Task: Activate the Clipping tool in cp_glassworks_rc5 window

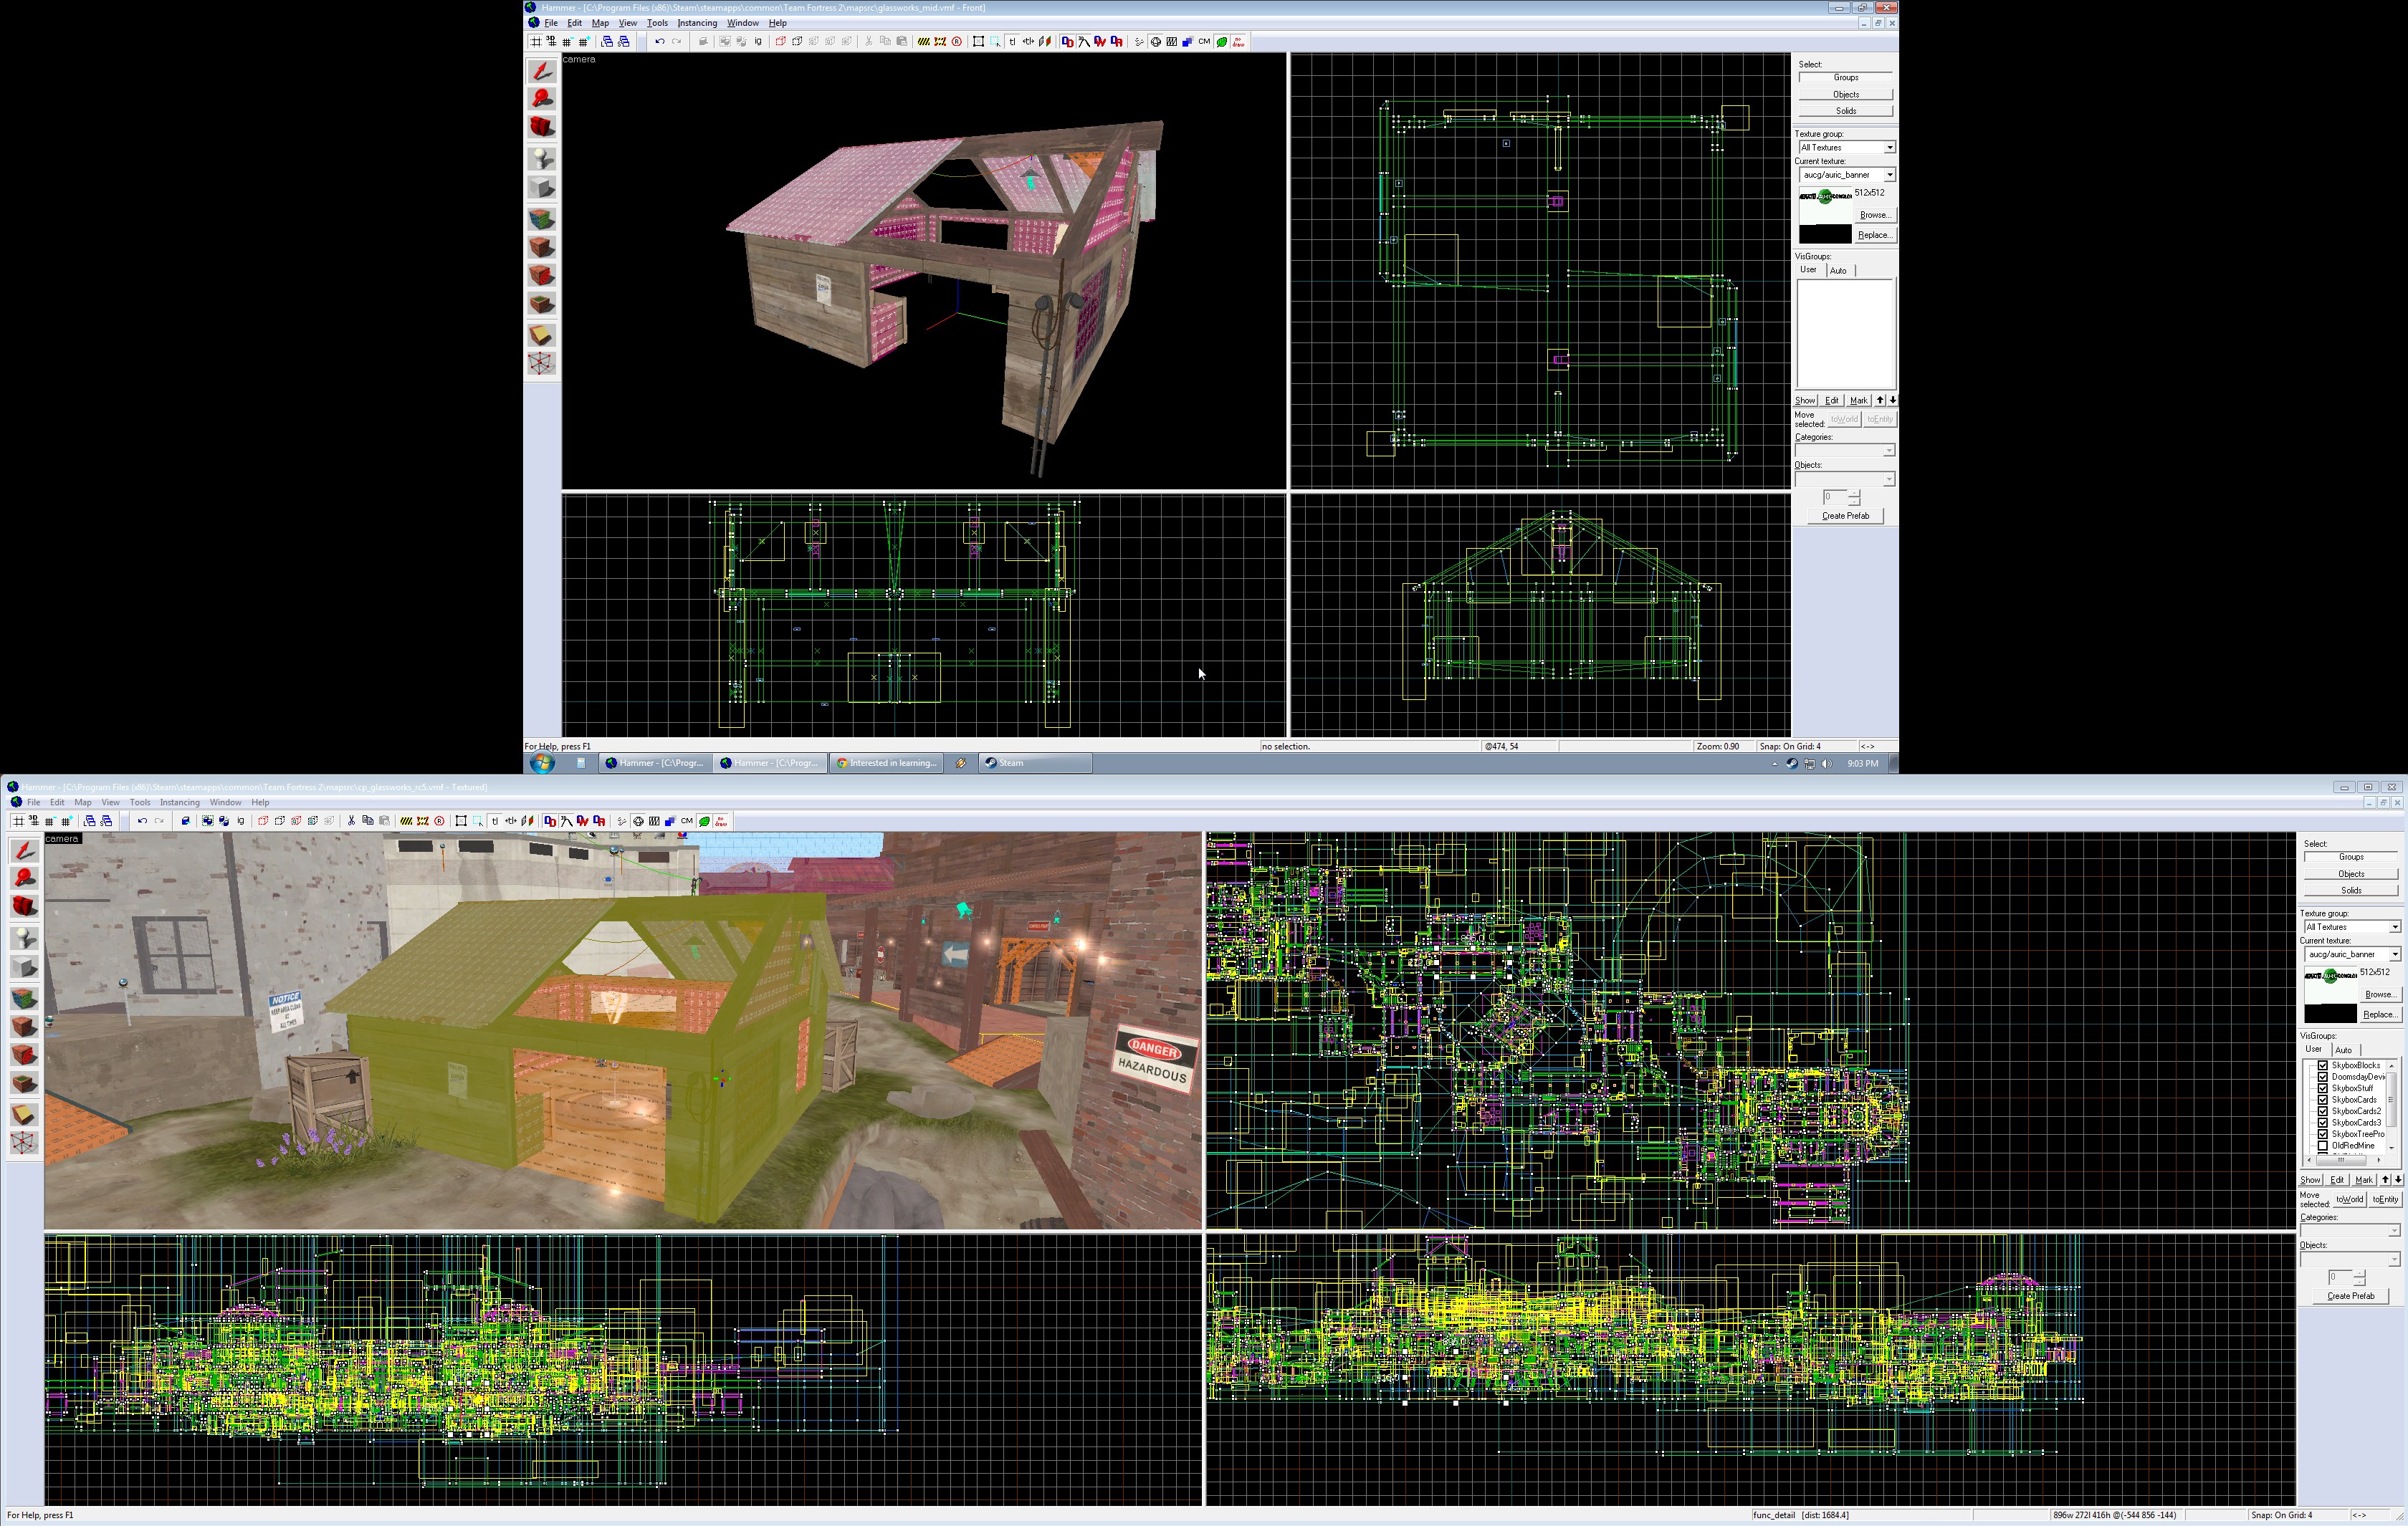Action: [x=24, y=1115]
